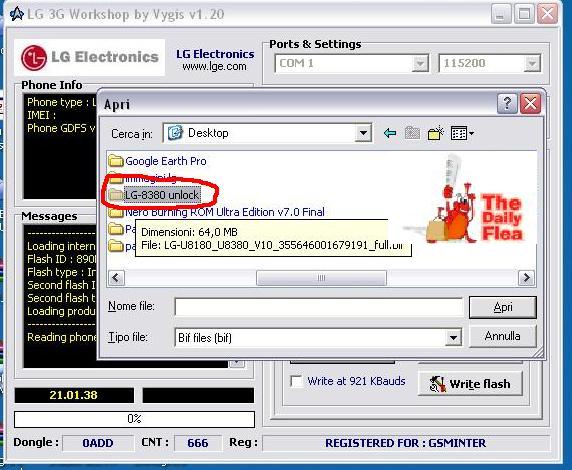This screenshot has height=470, width=572.
Task: Click the app icon in the title bar
Action: tap(16, 14)
